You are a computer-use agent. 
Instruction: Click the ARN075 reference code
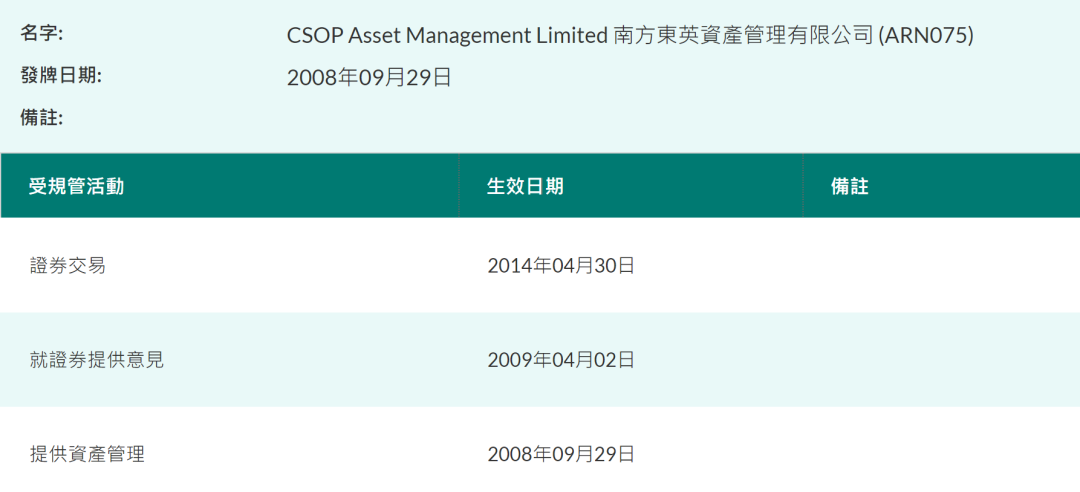[926, 35]
